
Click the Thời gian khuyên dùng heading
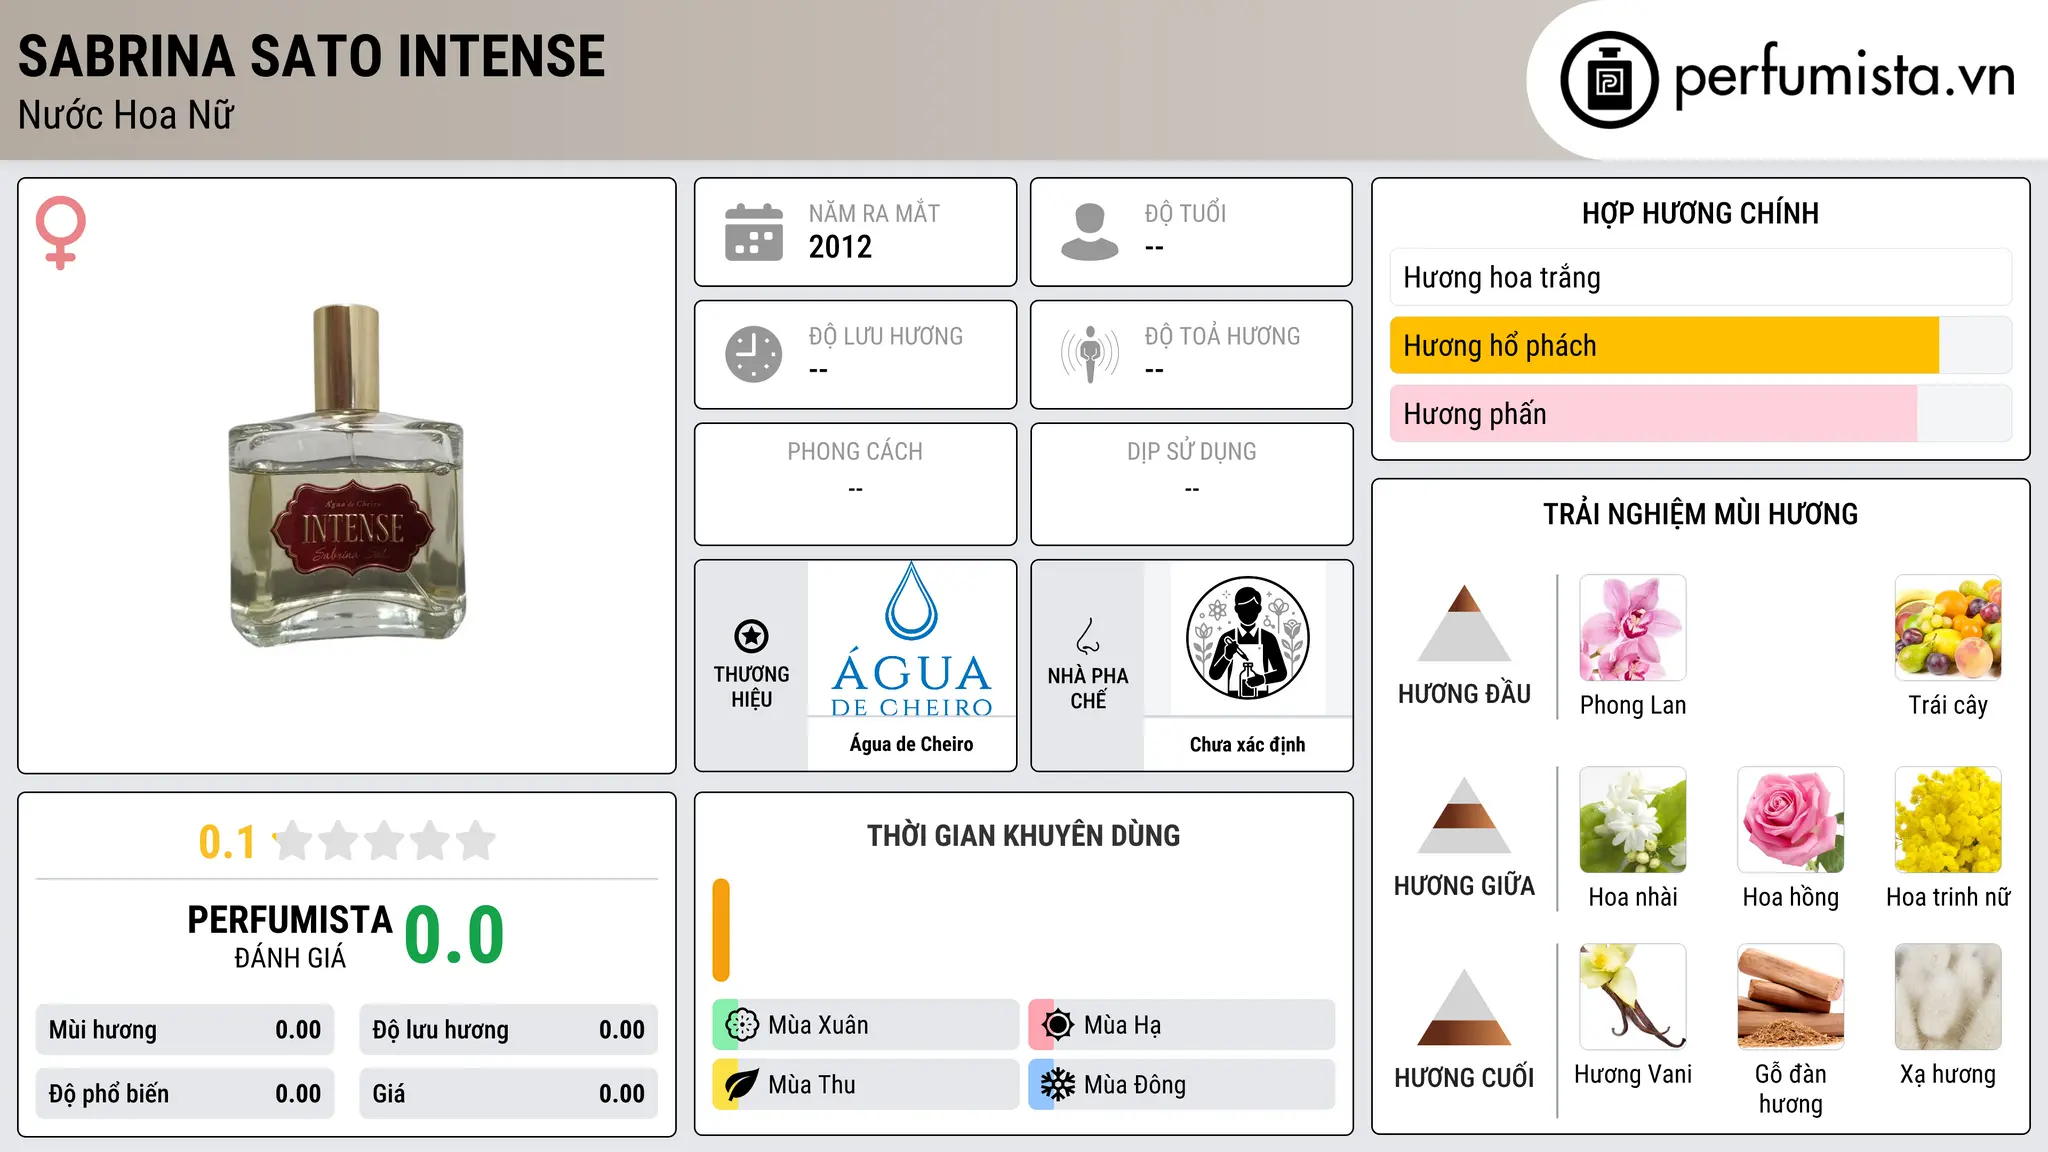point(1023,835)
